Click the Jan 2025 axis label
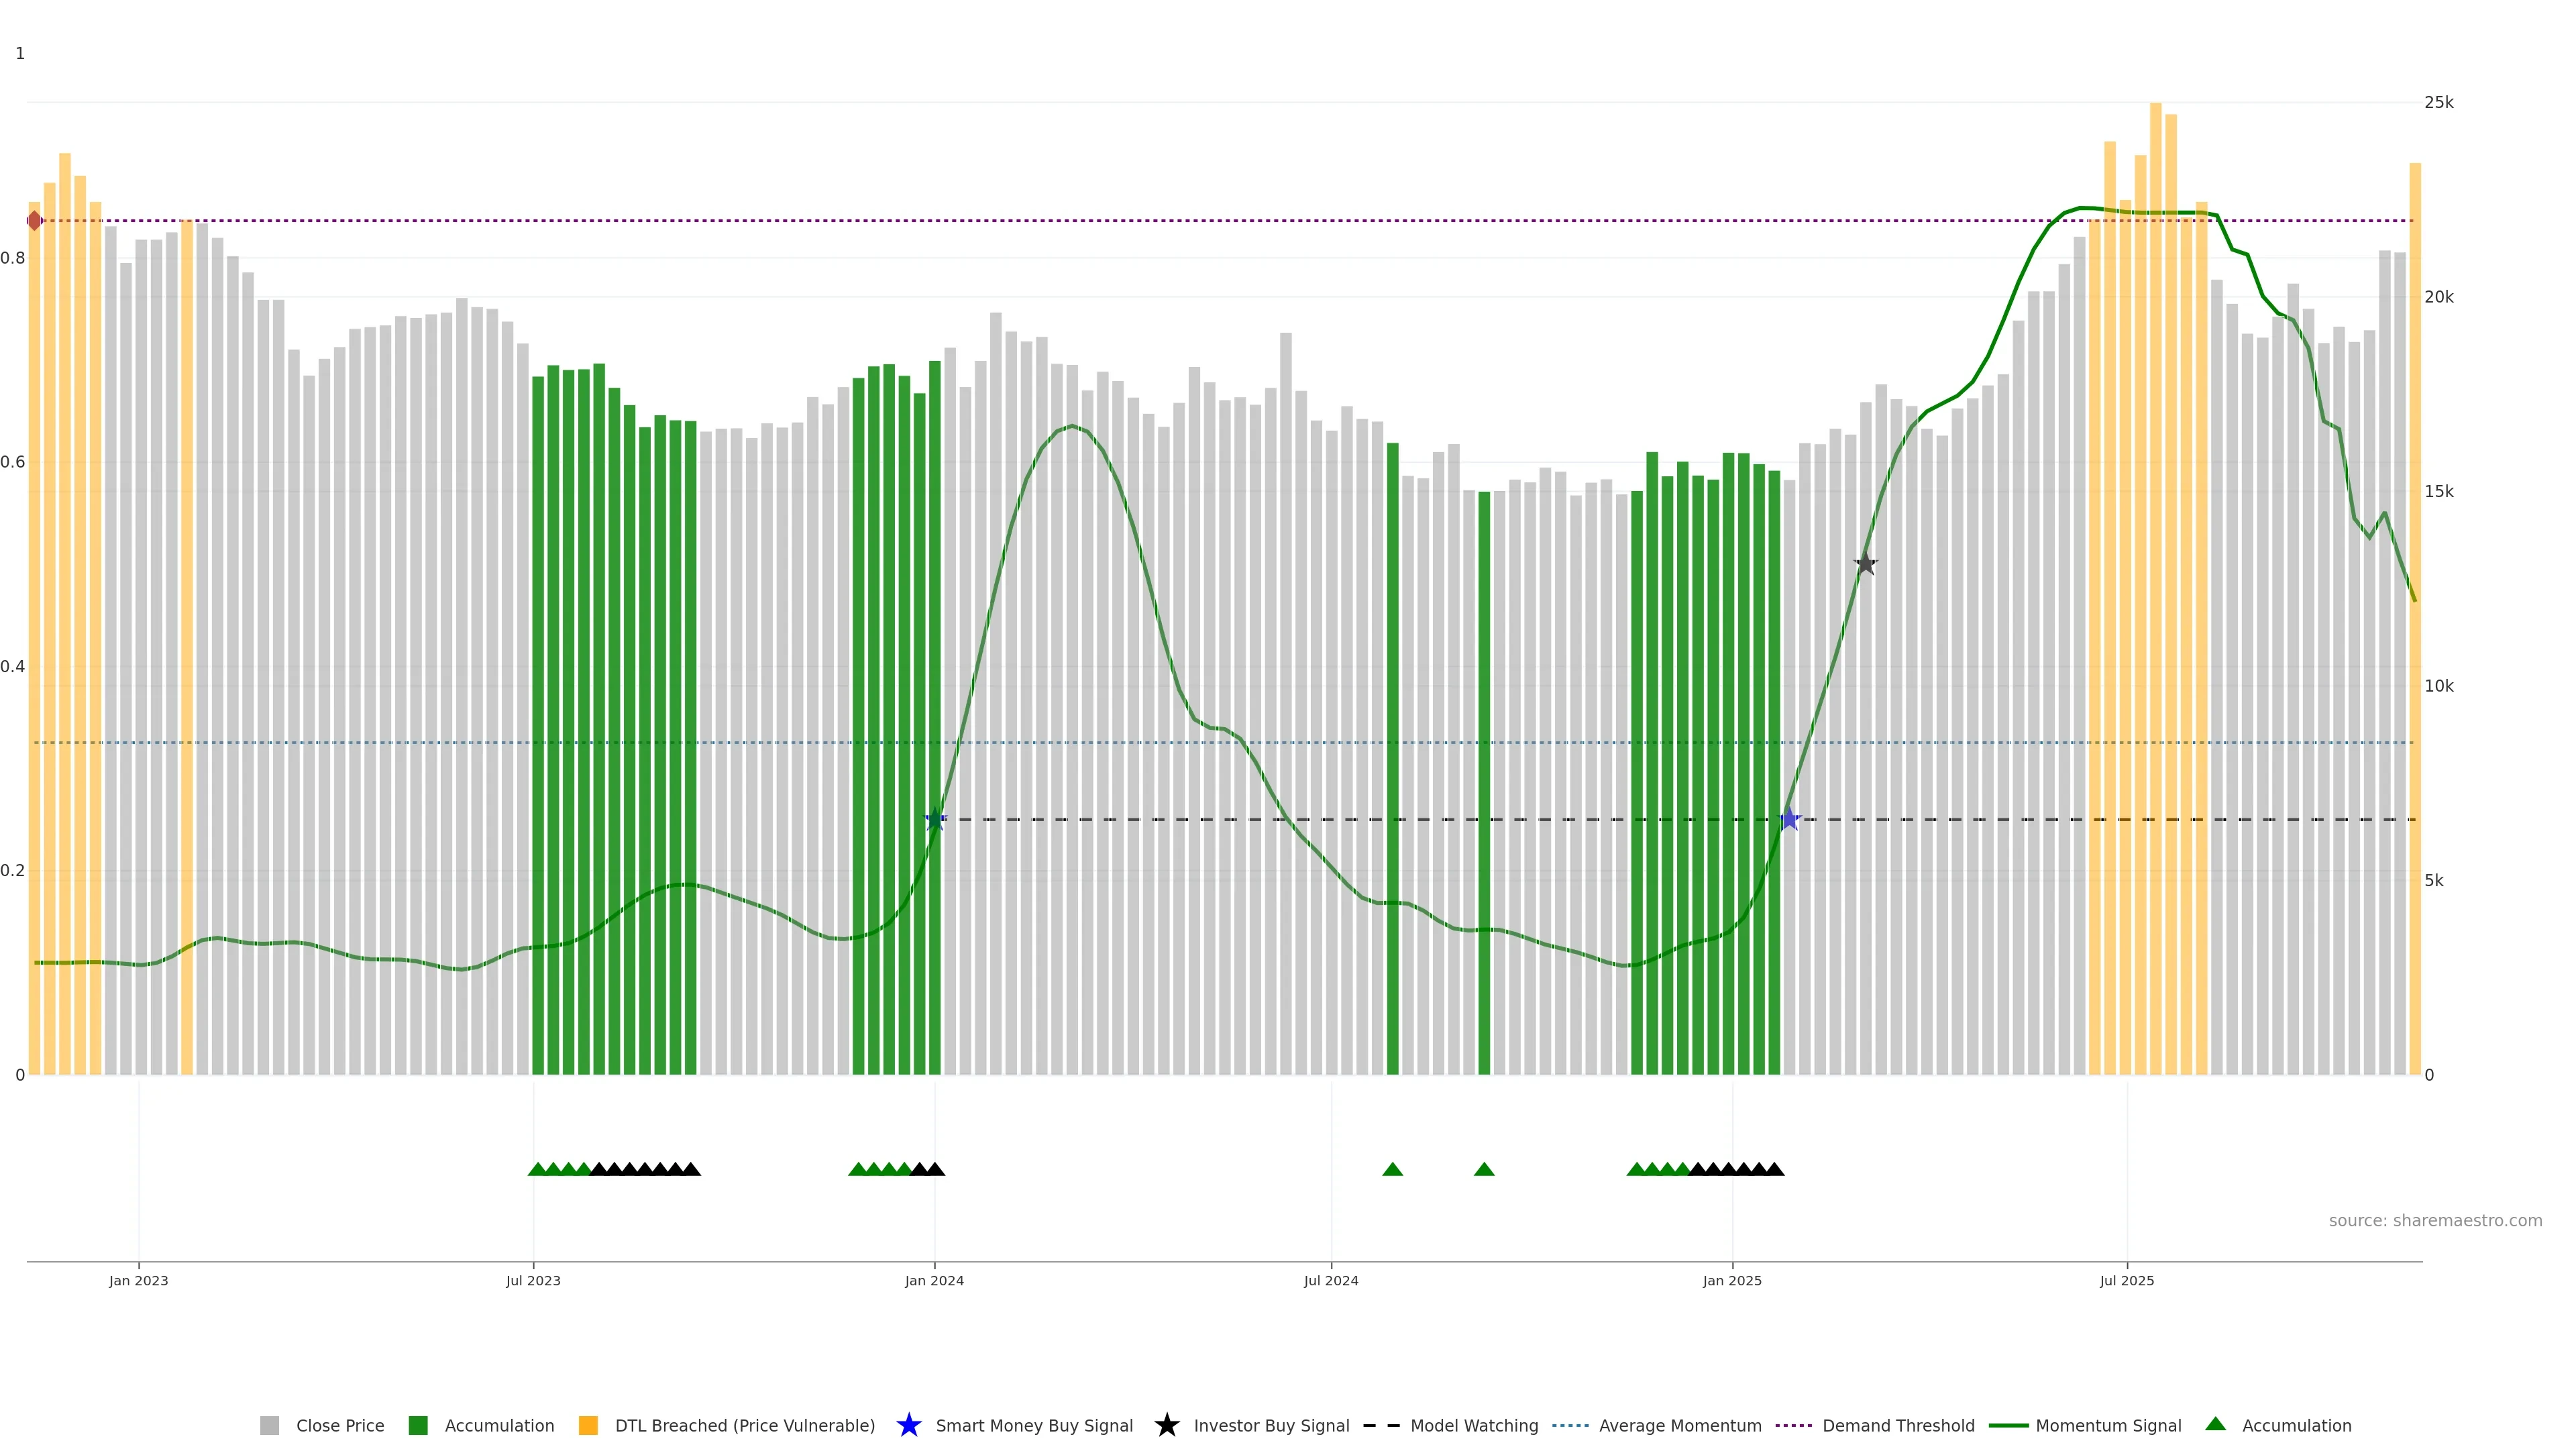Viewport: 2576px width, 1449px height. (1732, 1281)
